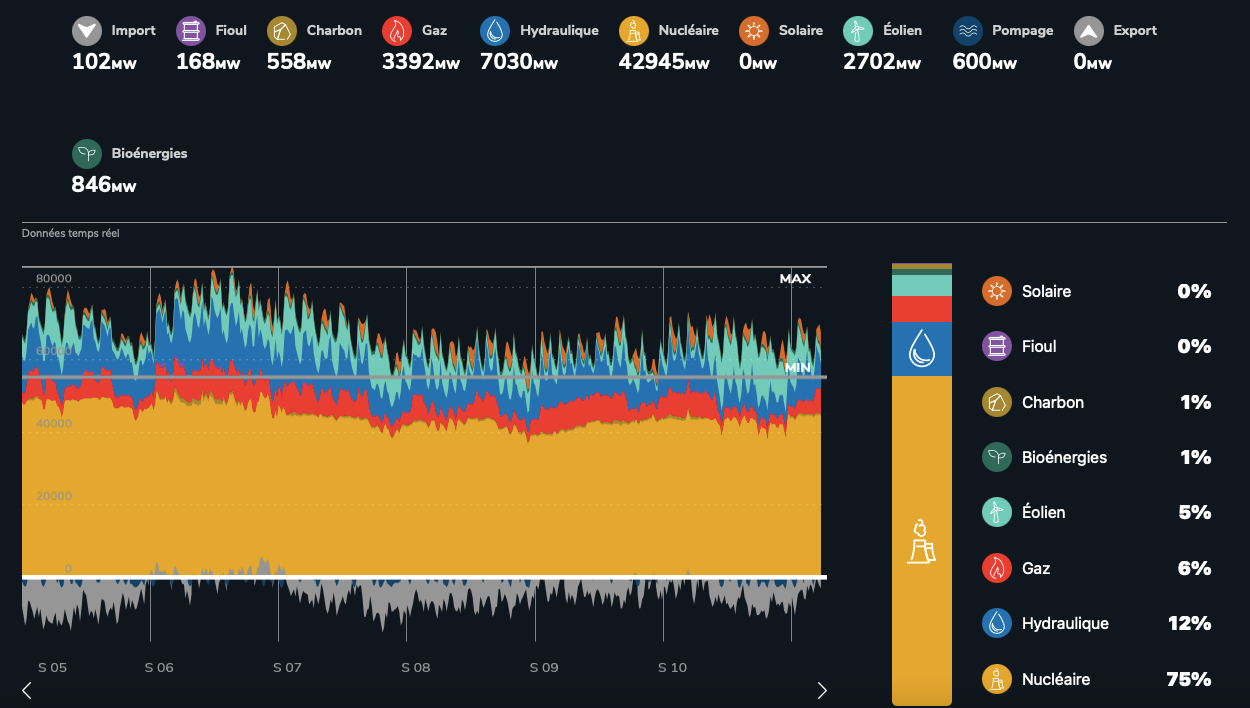Go to previous period with left chevron

[27, 690]
